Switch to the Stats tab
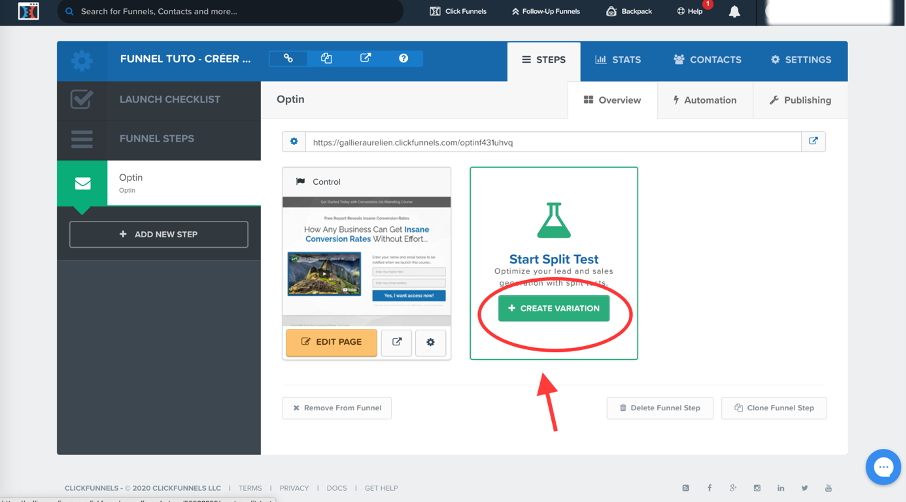This screenshot has height=502, width=906. pyautogui.click(x=618, y=60)
